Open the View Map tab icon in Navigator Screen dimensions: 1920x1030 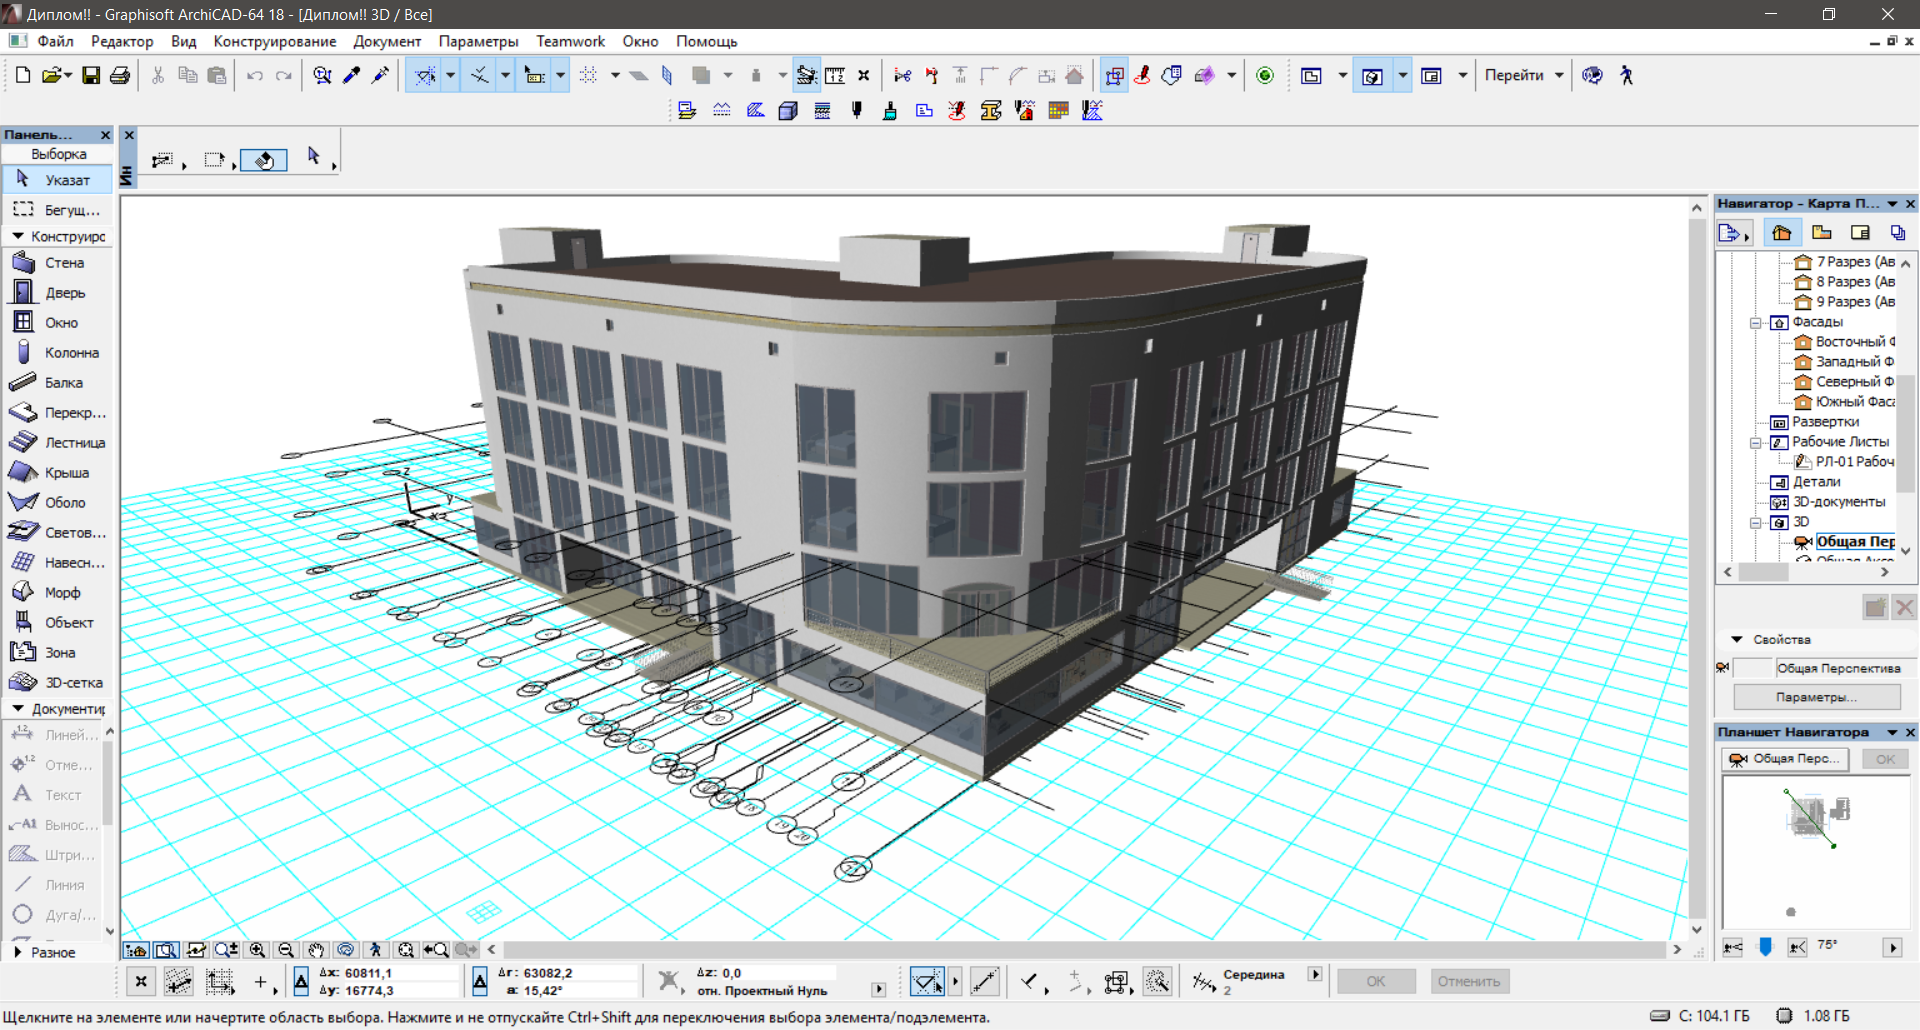(1822, 233)
